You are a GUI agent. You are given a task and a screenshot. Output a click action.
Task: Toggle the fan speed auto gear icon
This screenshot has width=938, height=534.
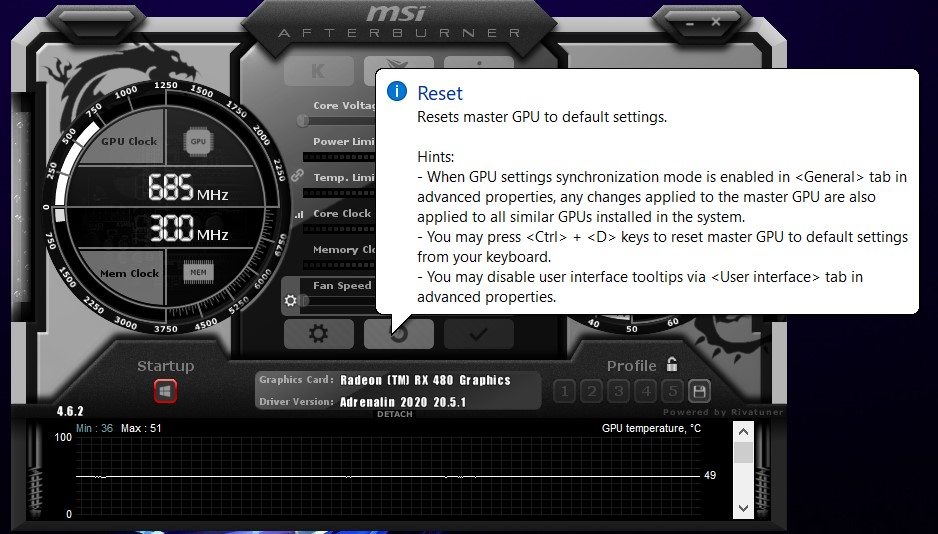[291, 300]
